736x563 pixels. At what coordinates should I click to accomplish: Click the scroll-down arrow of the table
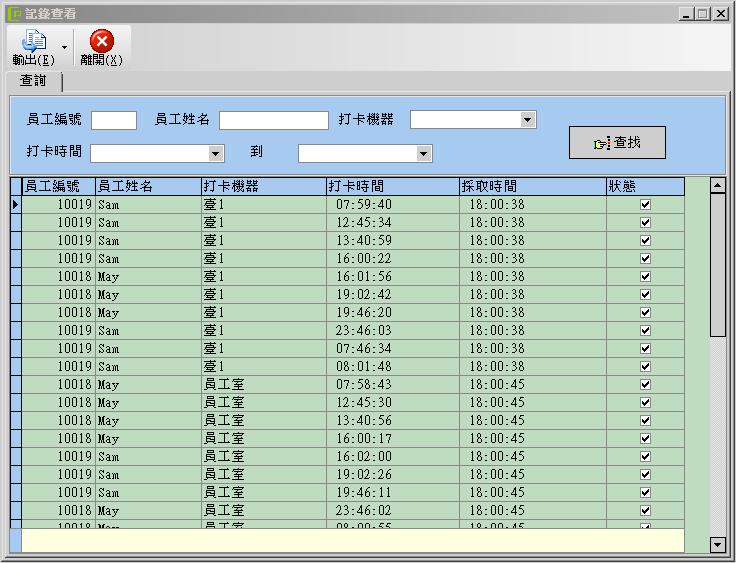[x=717, y=544]
